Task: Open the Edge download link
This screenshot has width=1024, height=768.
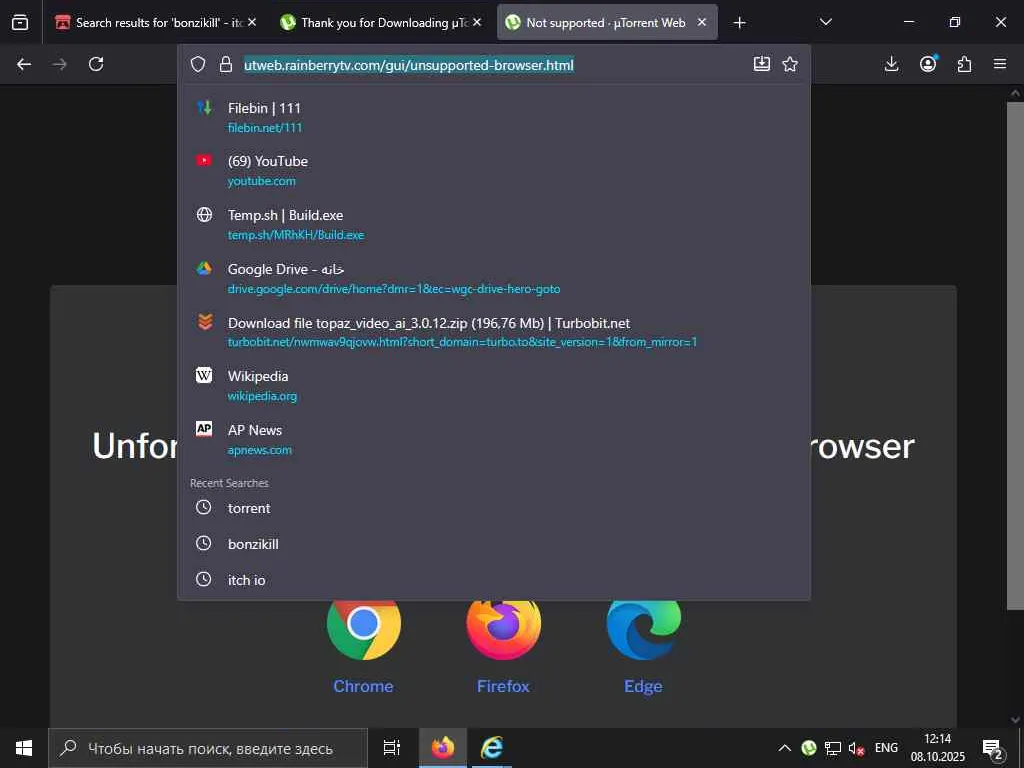Action: click(643, 686)
